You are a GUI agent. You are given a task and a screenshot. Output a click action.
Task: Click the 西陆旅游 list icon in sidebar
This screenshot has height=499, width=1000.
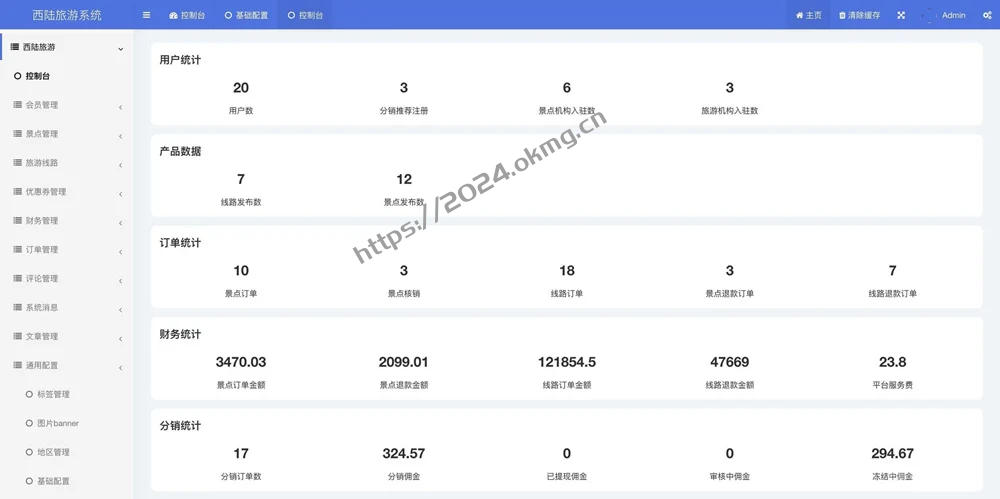click(x=15, y=47)
